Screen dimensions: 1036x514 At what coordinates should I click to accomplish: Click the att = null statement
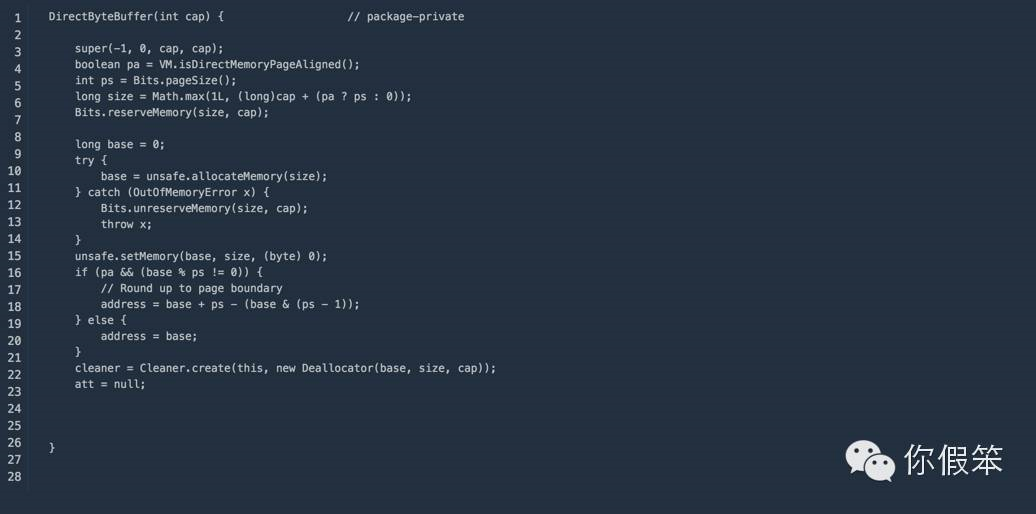(110, 384)
